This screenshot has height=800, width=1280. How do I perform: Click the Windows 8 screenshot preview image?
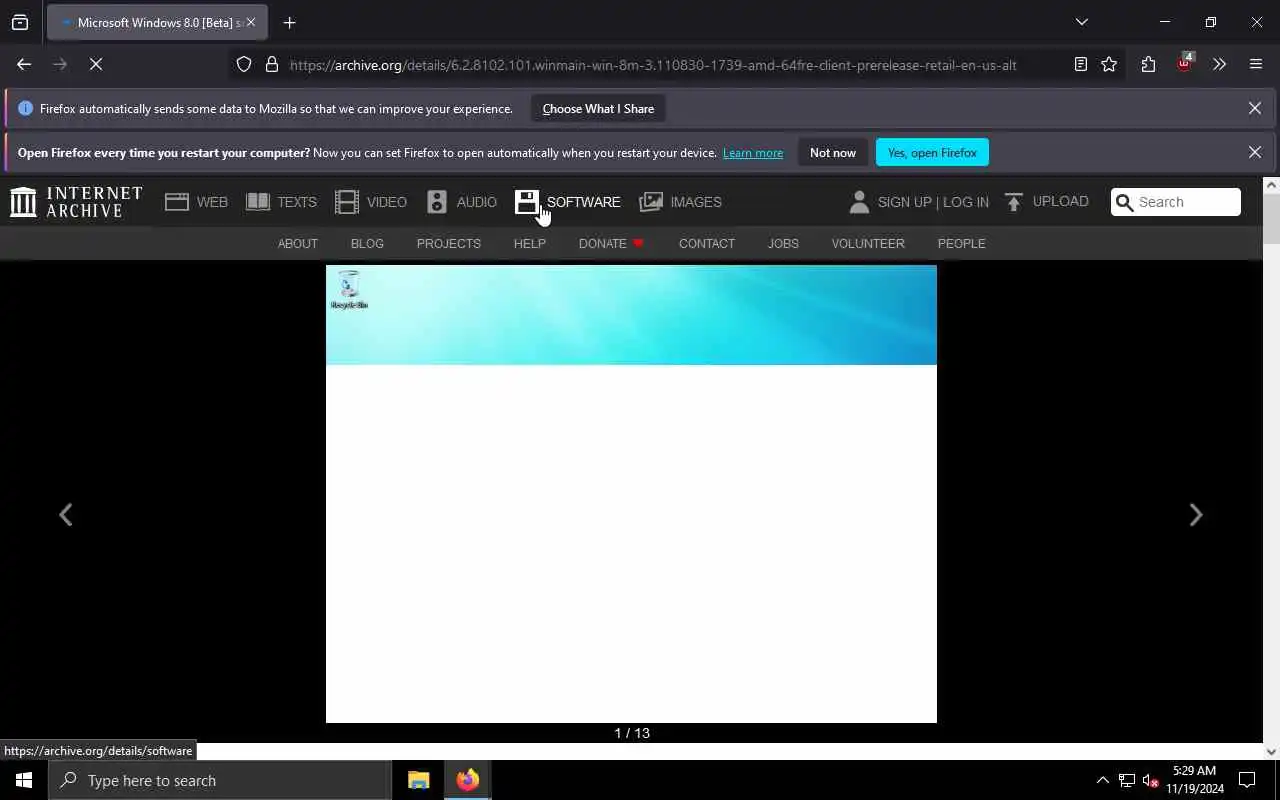(x=631, y=493)
